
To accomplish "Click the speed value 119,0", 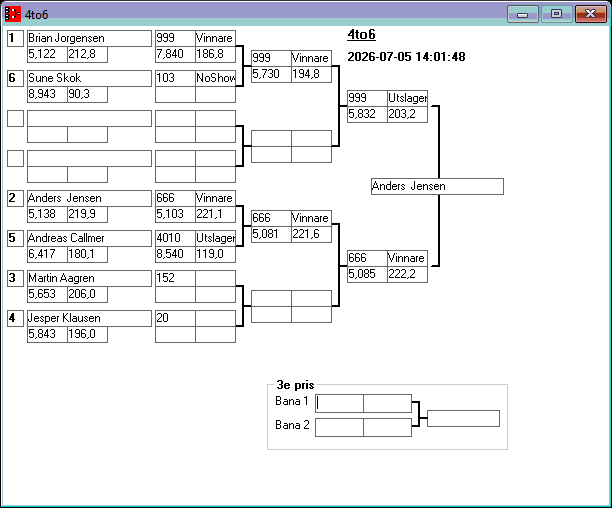I will (x=215, y=254).
